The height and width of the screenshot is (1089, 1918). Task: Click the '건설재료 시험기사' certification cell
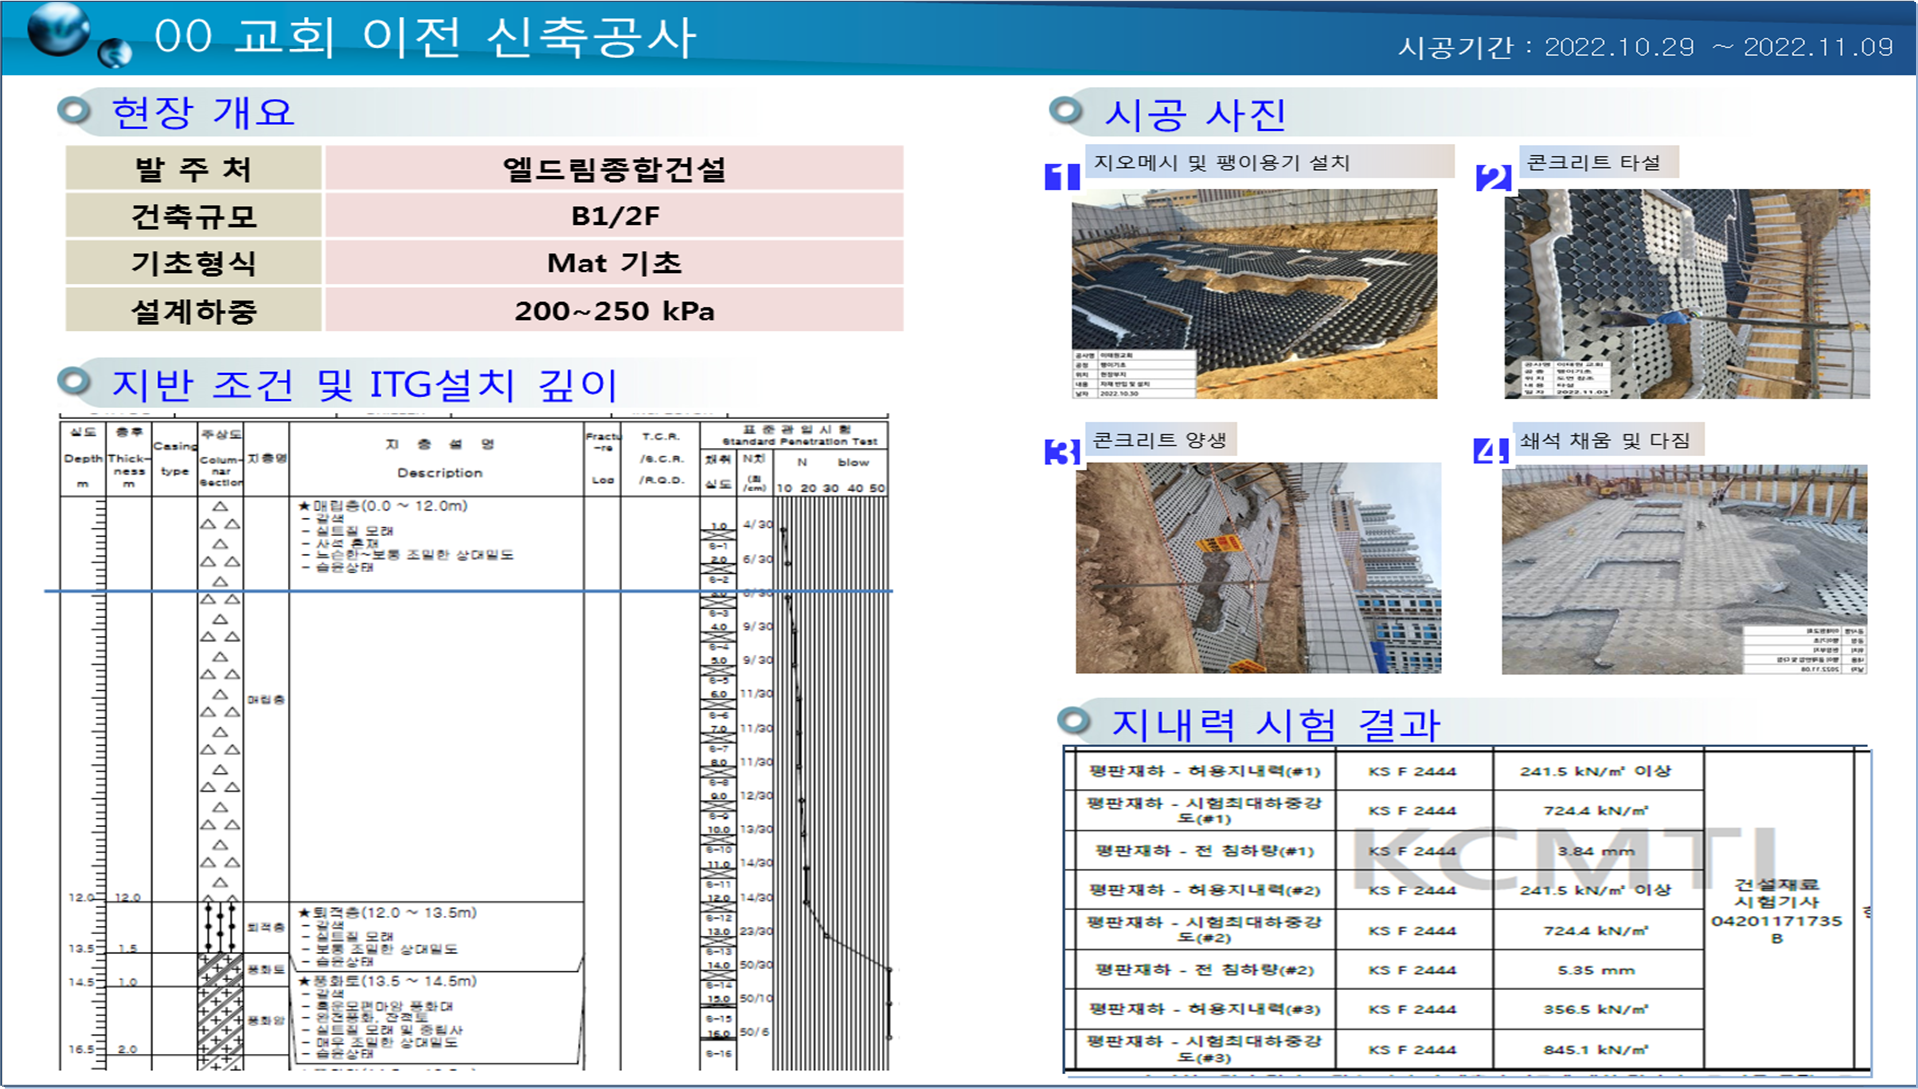coord(1777,911)
